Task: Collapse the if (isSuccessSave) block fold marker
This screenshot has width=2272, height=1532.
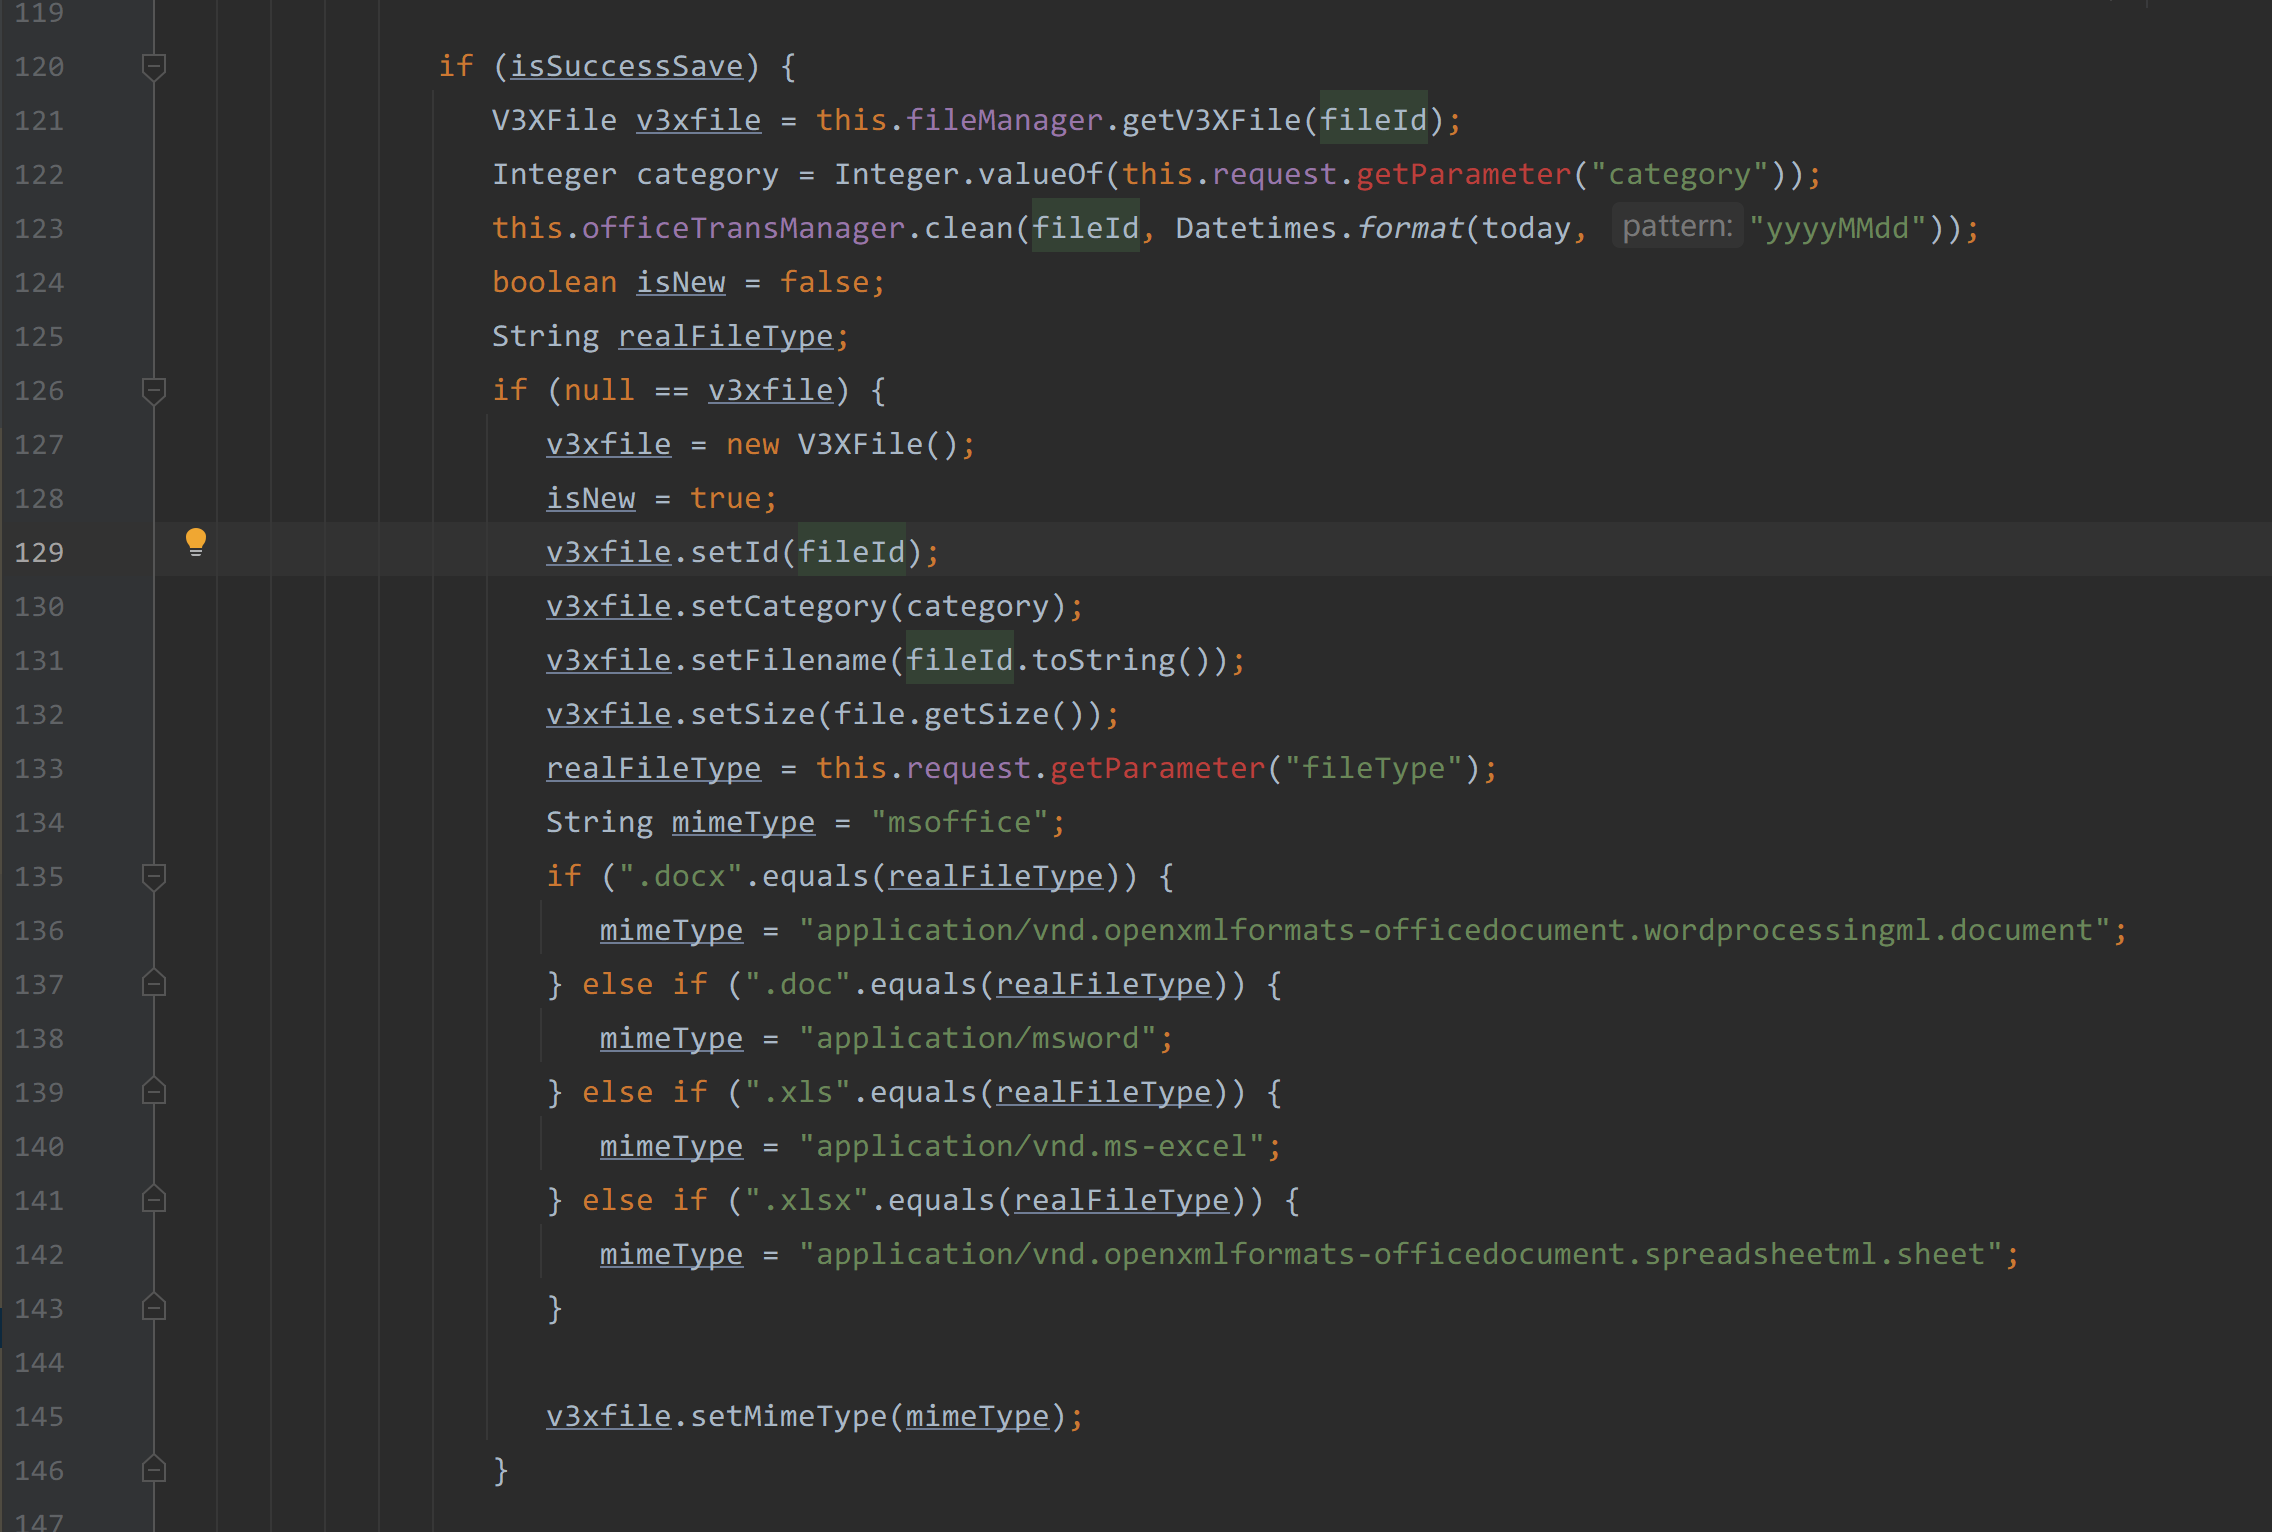Action: tap(154, 67)
